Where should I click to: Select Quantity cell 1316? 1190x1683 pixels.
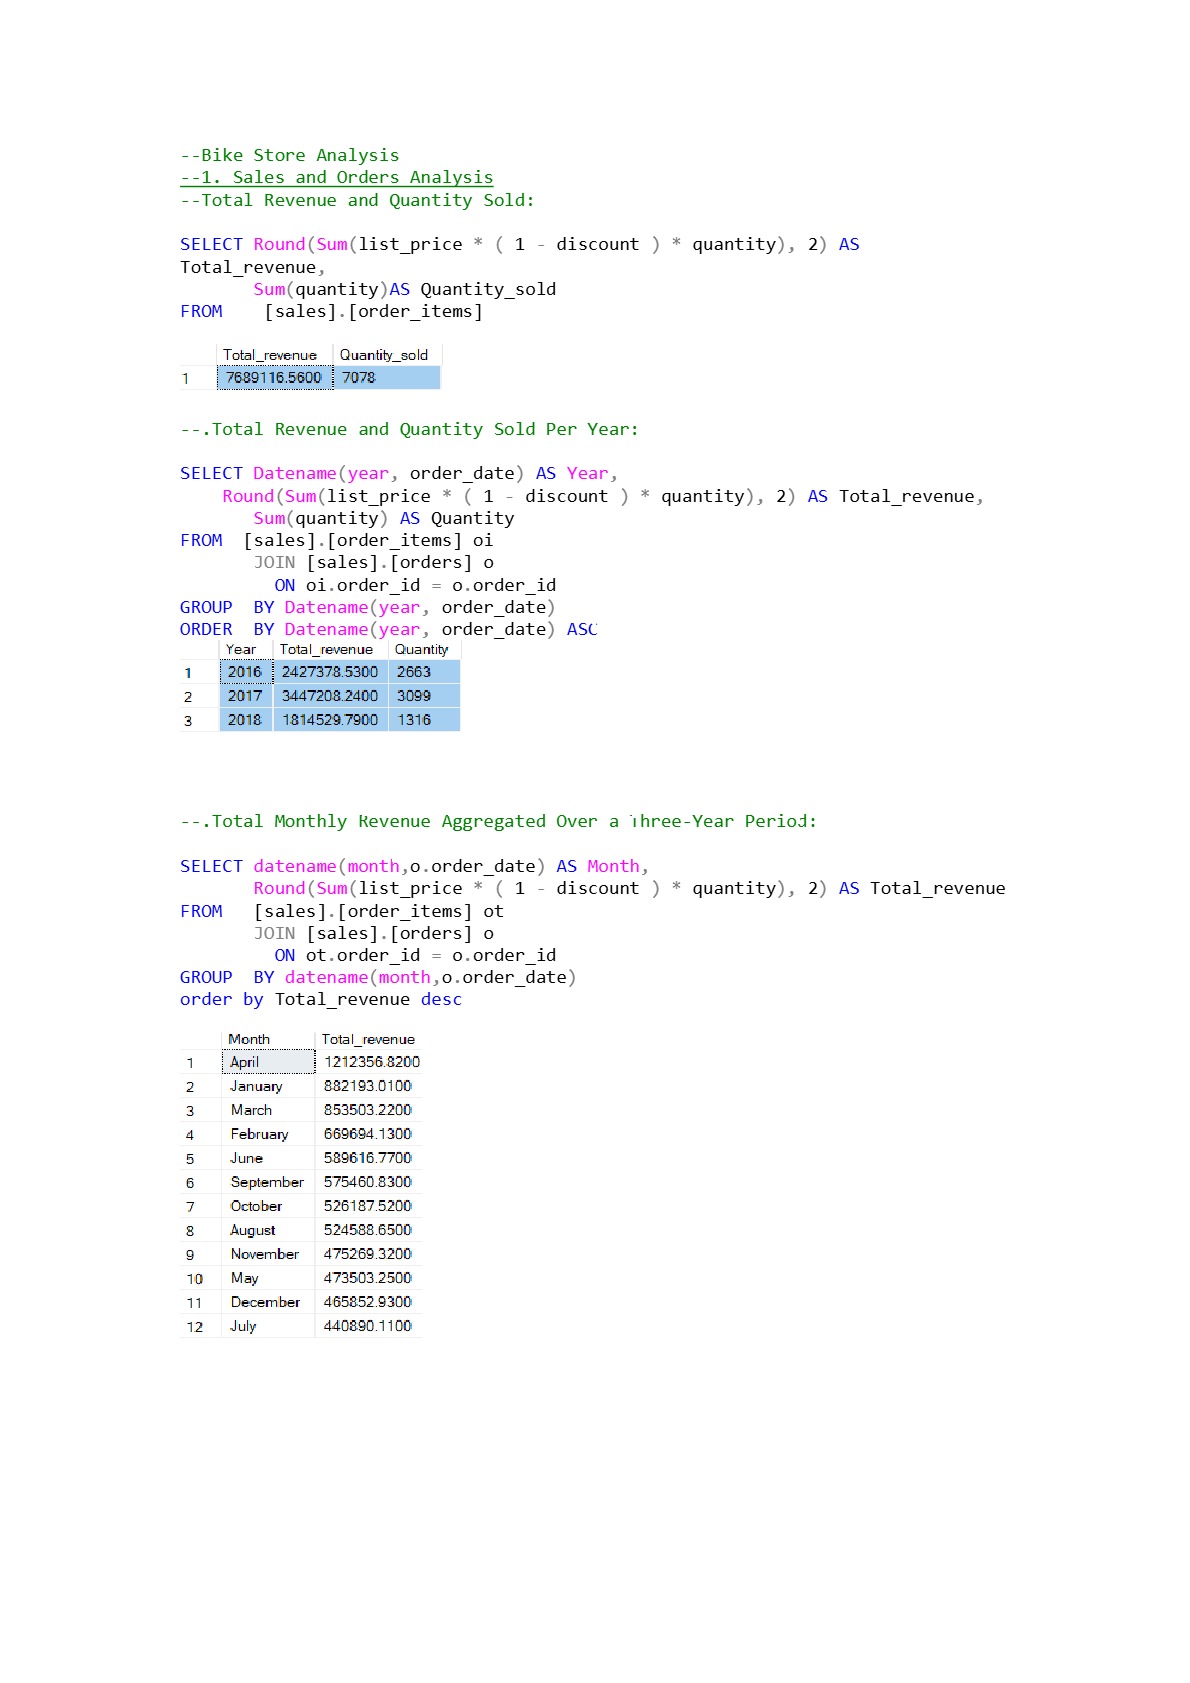click(424, 720)
